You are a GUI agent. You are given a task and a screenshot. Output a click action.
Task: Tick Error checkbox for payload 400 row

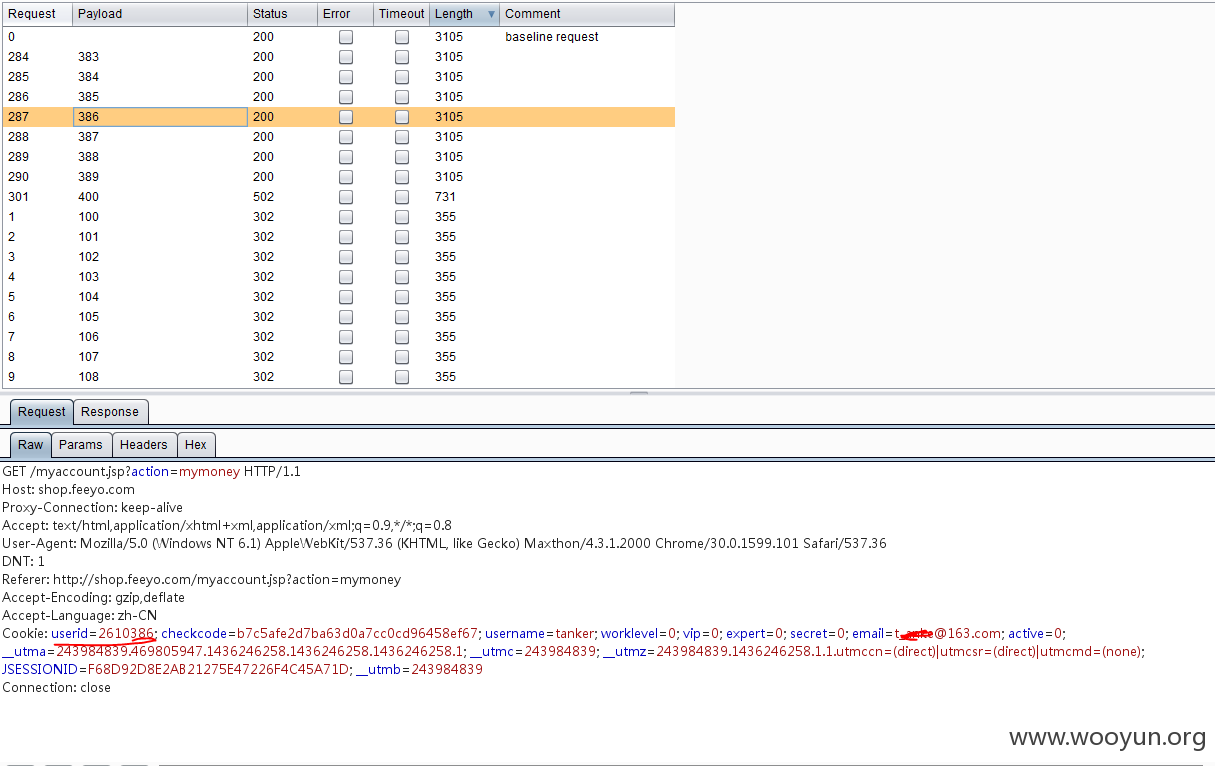pos(346,197)
